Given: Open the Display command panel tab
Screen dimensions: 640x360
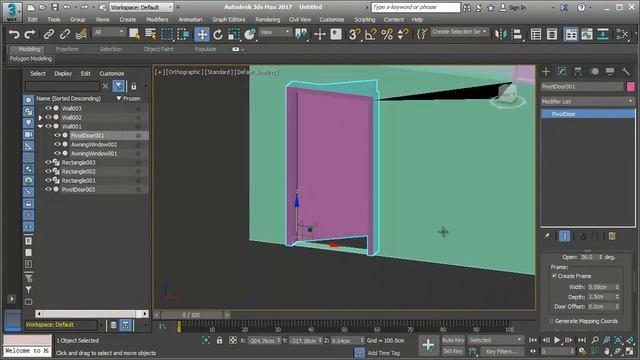Looking at the screenshot, I should [x=610, y=72].
